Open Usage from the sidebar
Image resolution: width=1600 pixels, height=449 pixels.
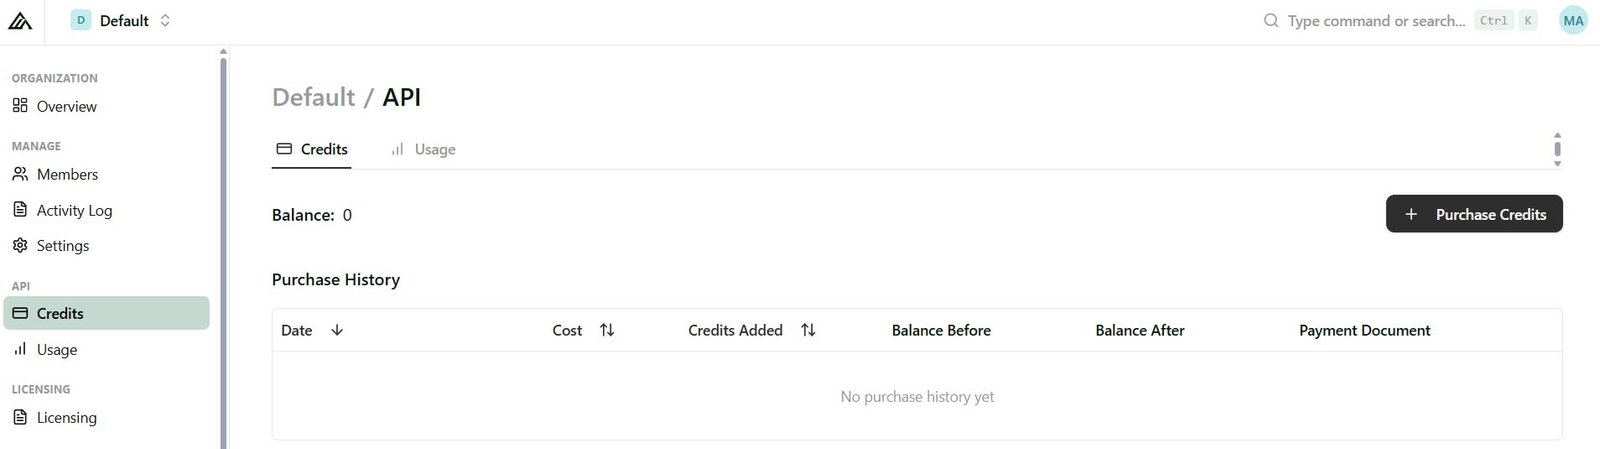click(56, 349)
